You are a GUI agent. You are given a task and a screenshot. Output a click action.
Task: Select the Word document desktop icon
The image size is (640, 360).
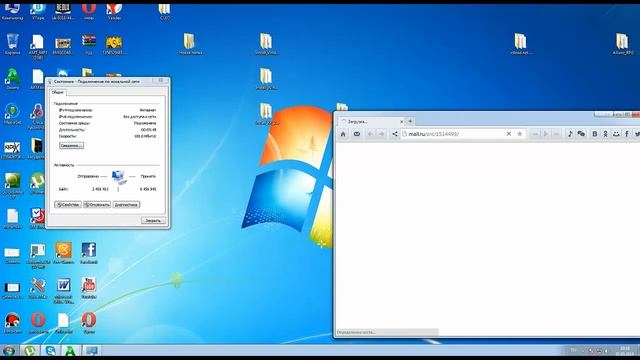point(63,291)
